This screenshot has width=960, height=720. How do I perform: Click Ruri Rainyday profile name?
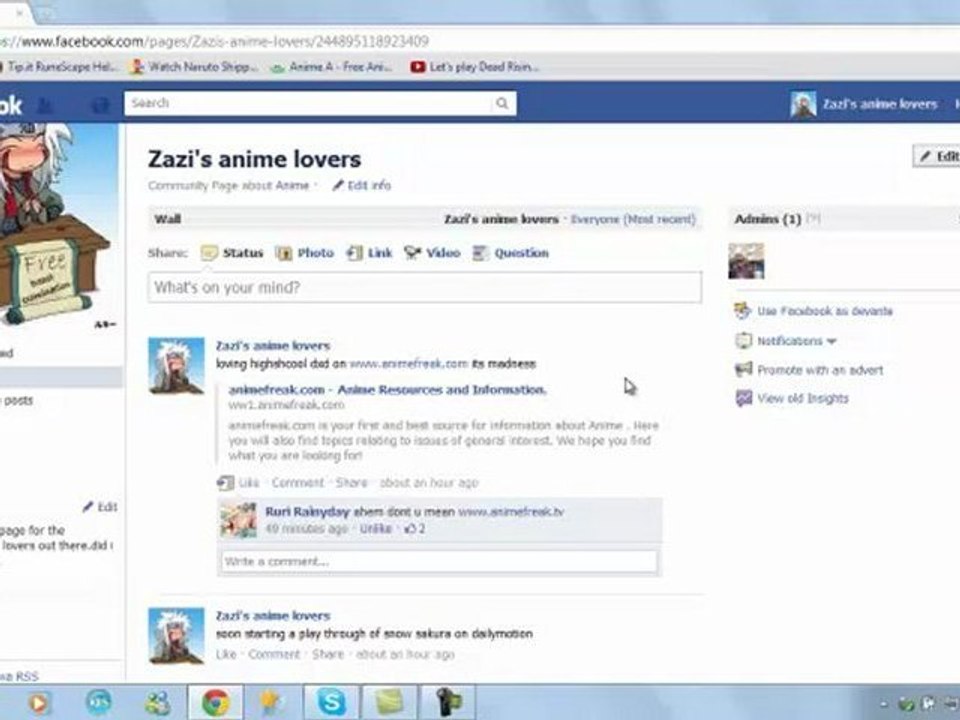click(x=307, y=511)
